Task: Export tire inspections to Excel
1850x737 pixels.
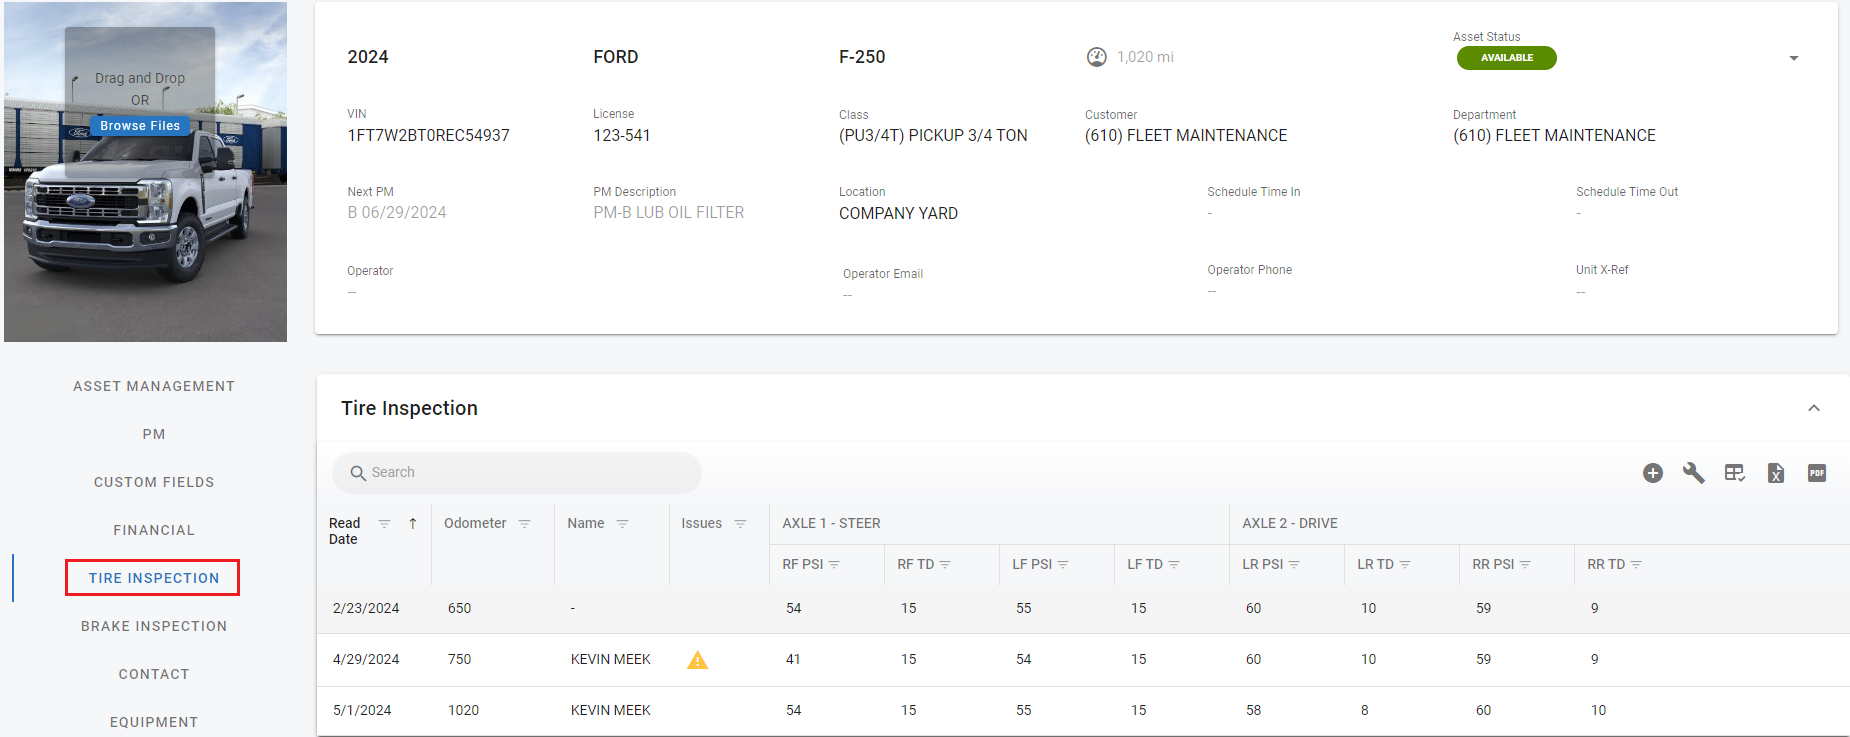Action: coord(1776,473)
